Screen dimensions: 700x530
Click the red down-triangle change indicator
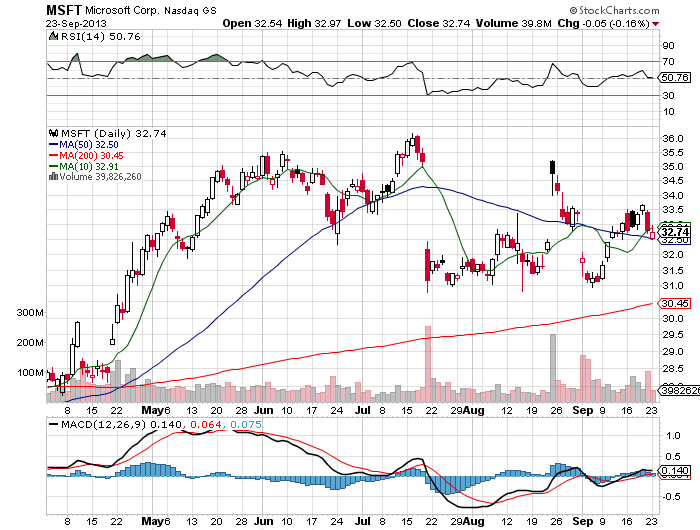coord(655,24)
